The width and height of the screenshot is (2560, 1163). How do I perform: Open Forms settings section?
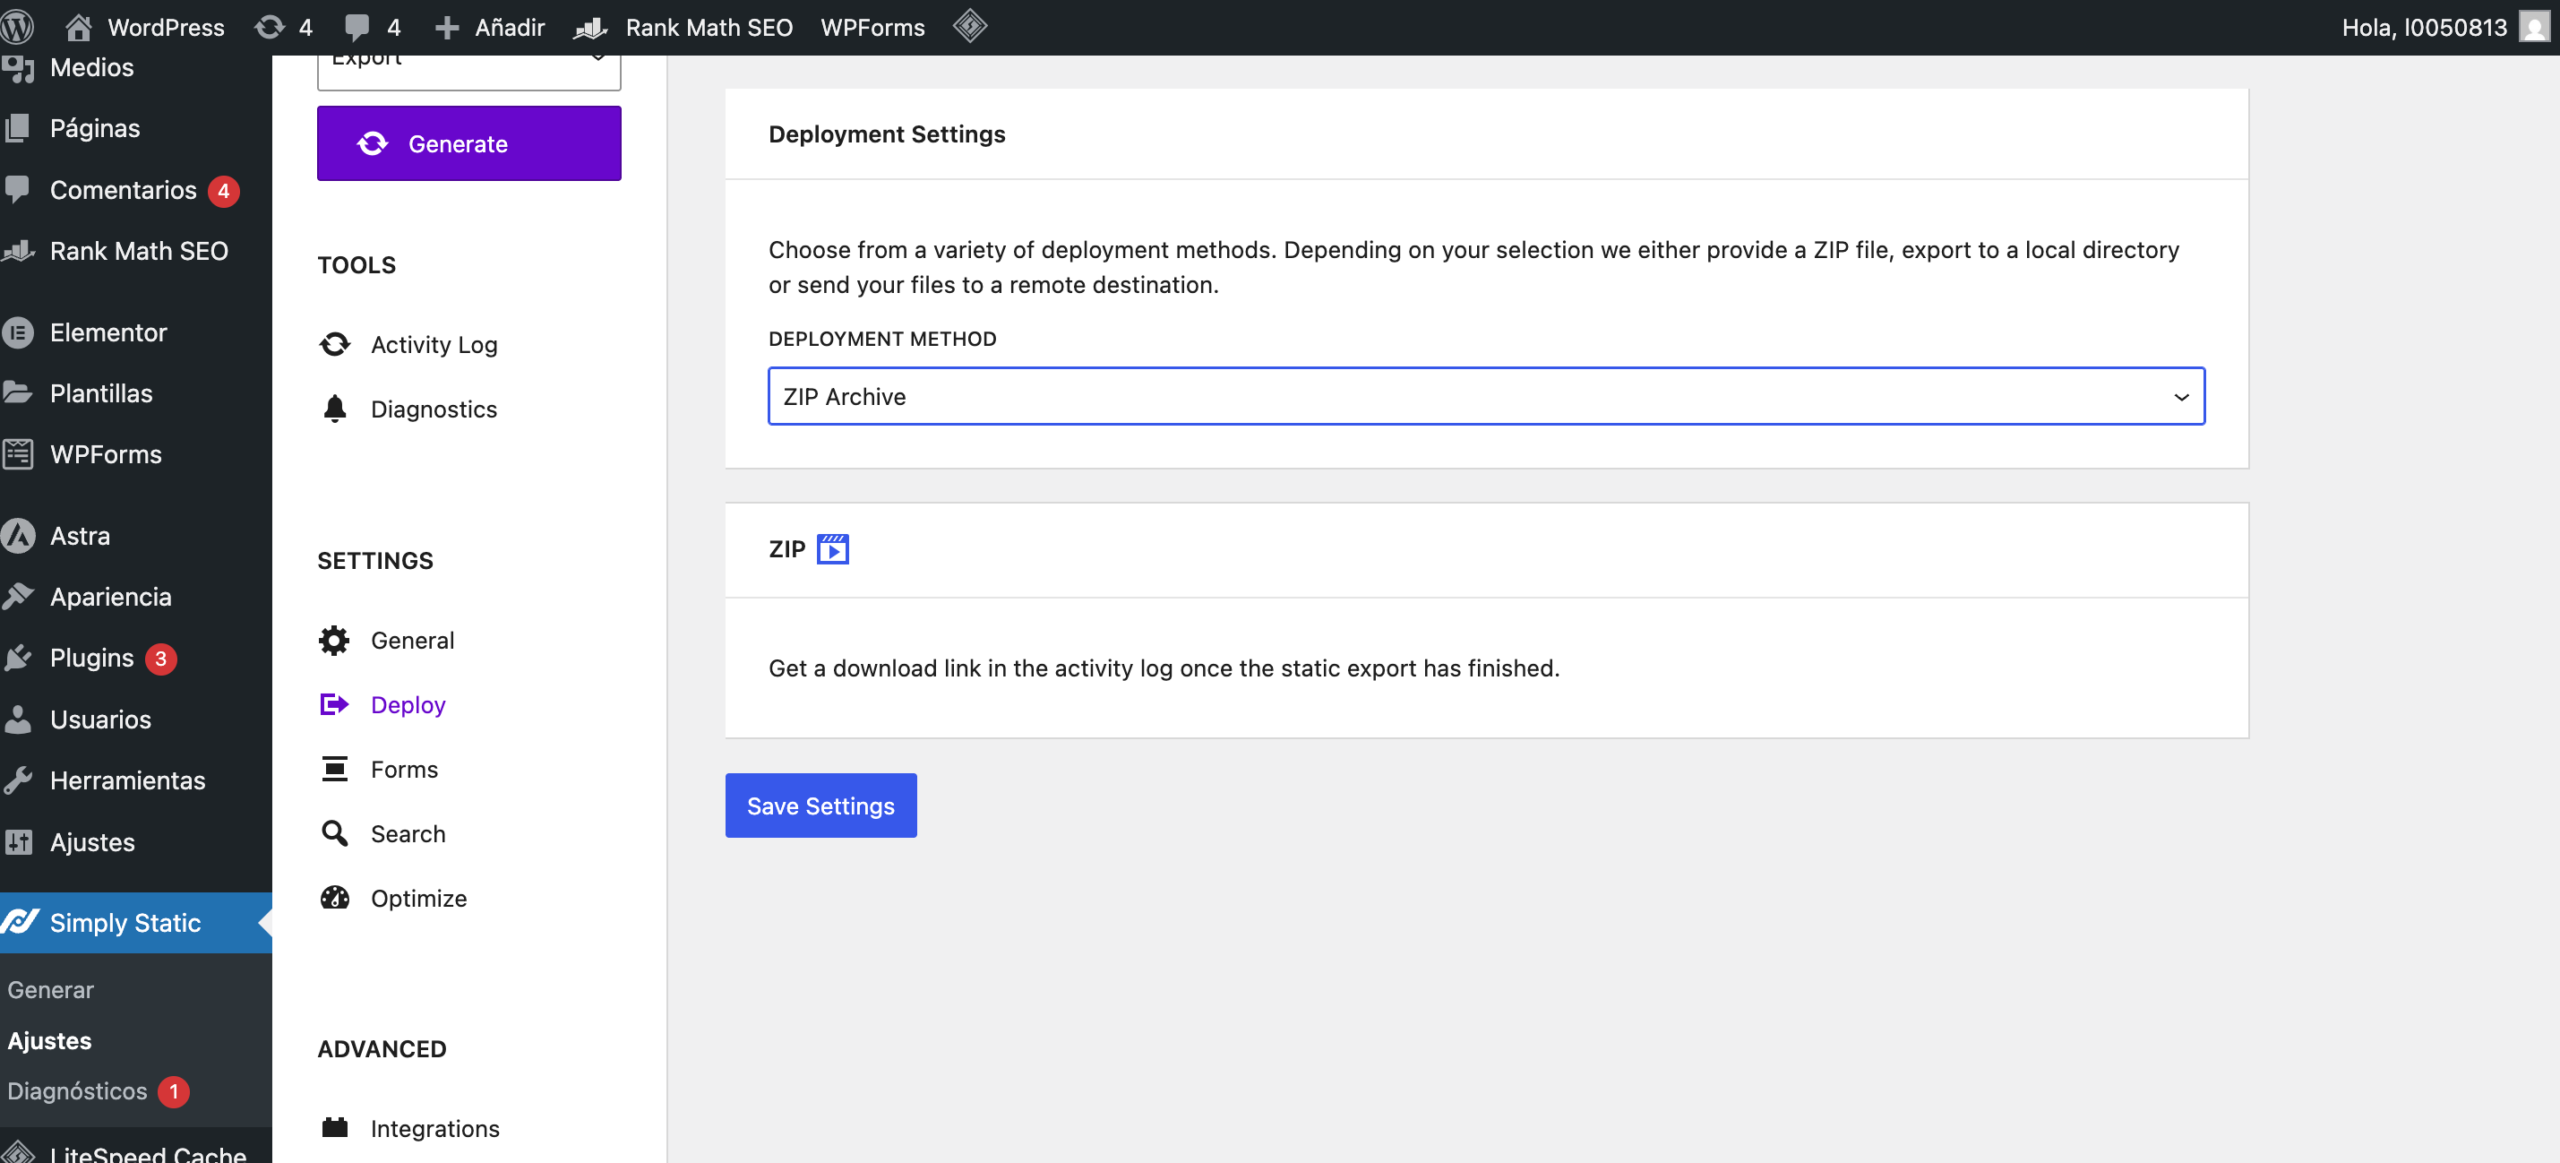404,769
